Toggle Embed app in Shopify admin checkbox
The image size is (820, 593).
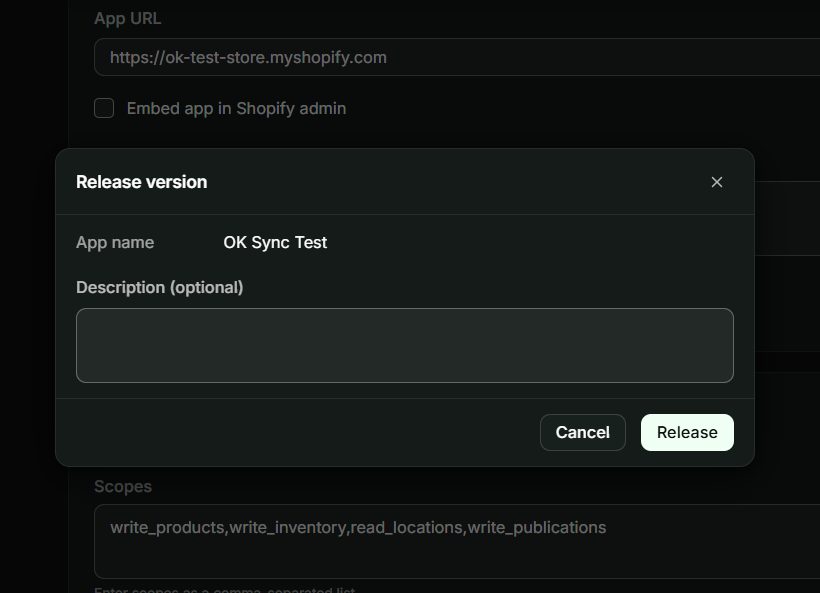click(104, 108)
